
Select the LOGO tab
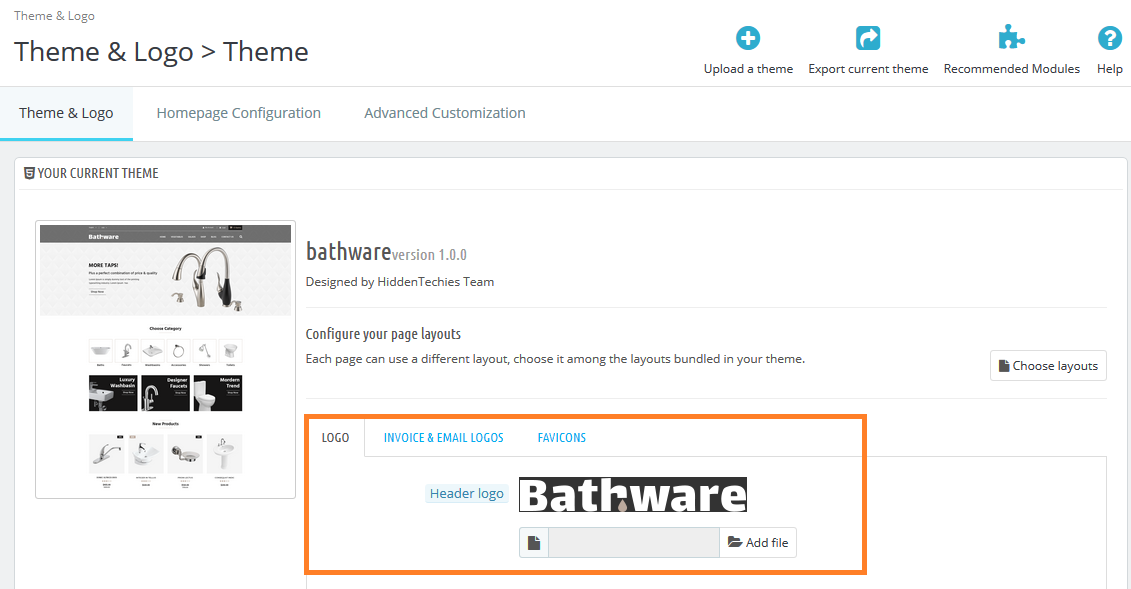(335, 438)
